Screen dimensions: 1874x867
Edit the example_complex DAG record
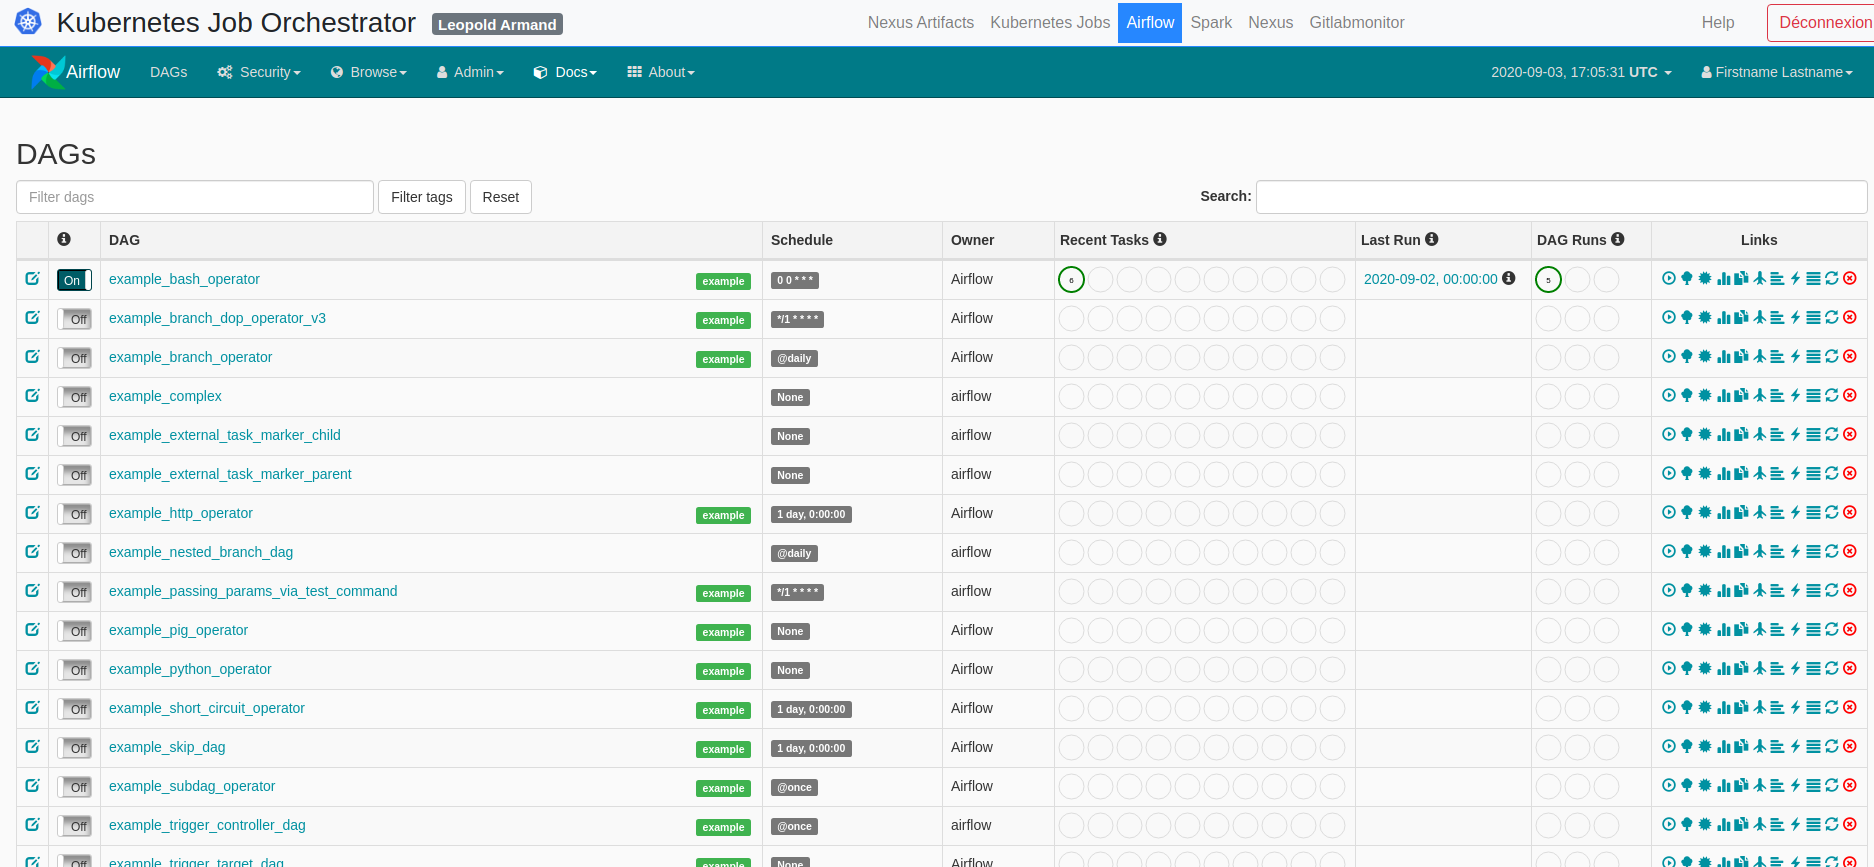coord(32,395)
